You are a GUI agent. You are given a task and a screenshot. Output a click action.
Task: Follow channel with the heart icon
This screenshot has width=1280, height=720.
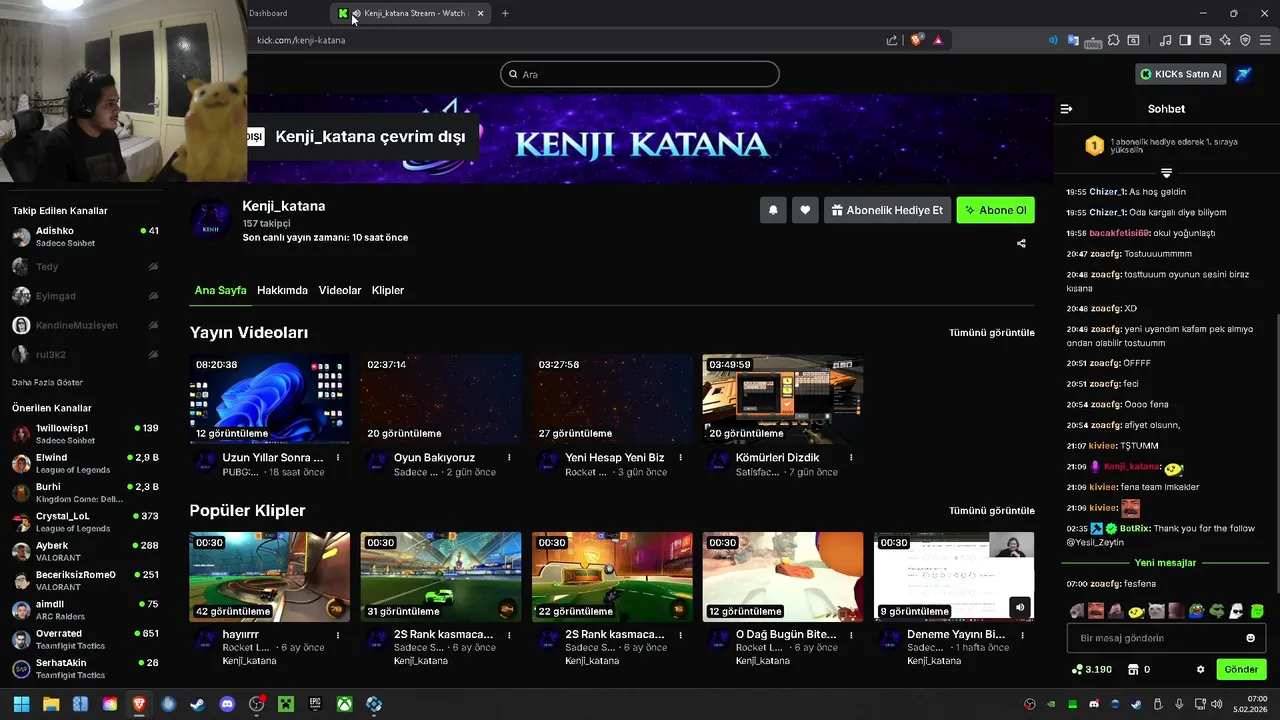805,210
